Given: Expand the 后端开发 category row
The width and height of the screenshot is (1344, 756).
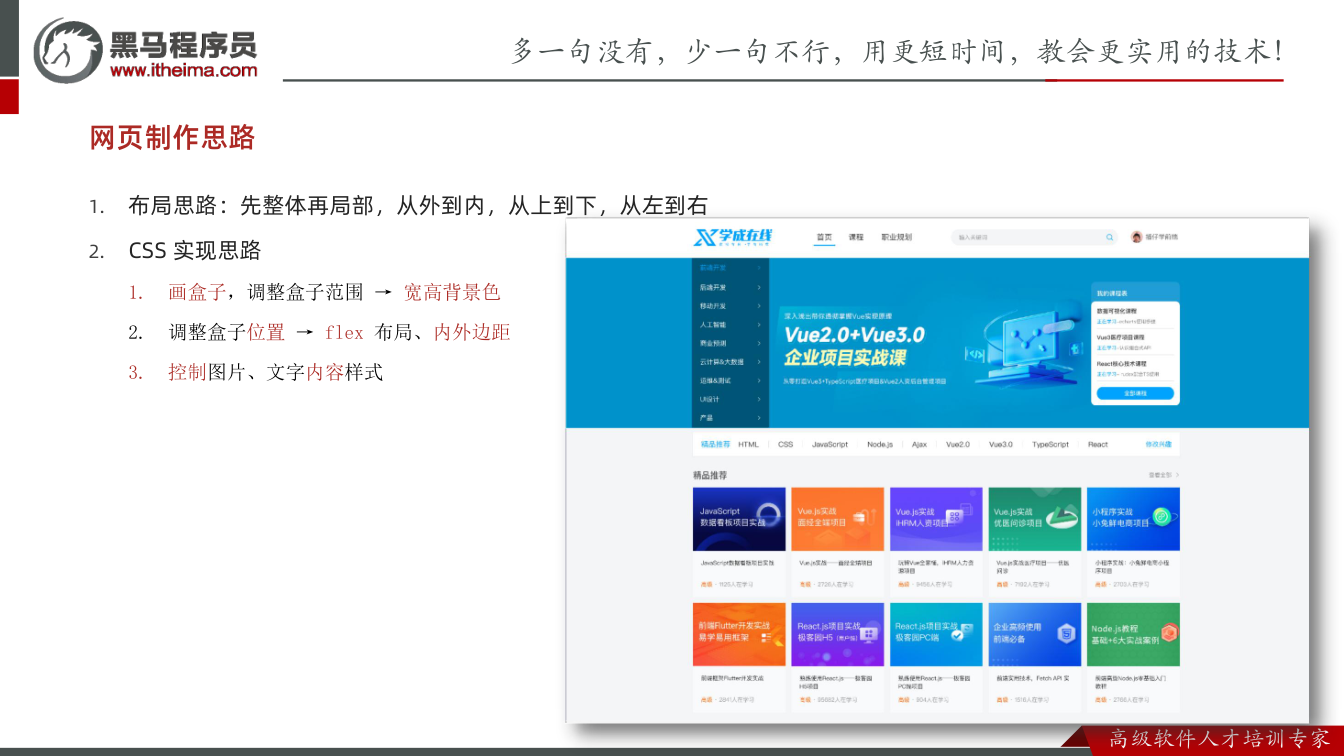Looking at the screenshot, I should coord(731,287).
